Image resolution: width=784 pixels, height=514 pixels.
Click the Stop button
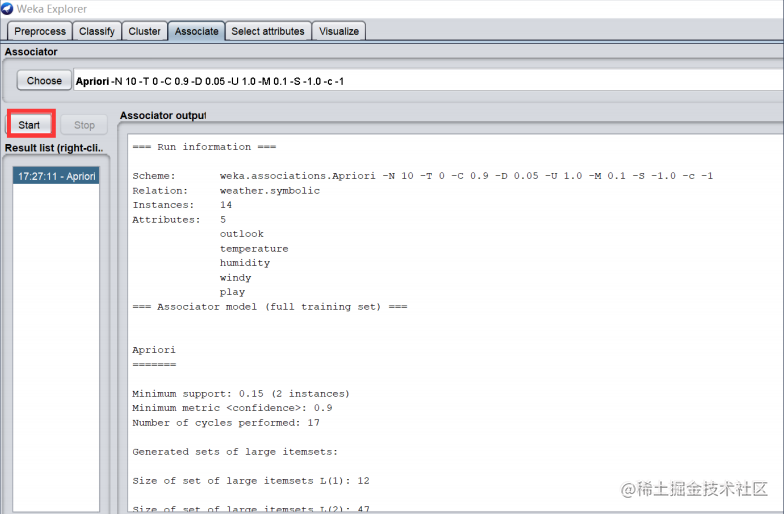pos(84,125)
